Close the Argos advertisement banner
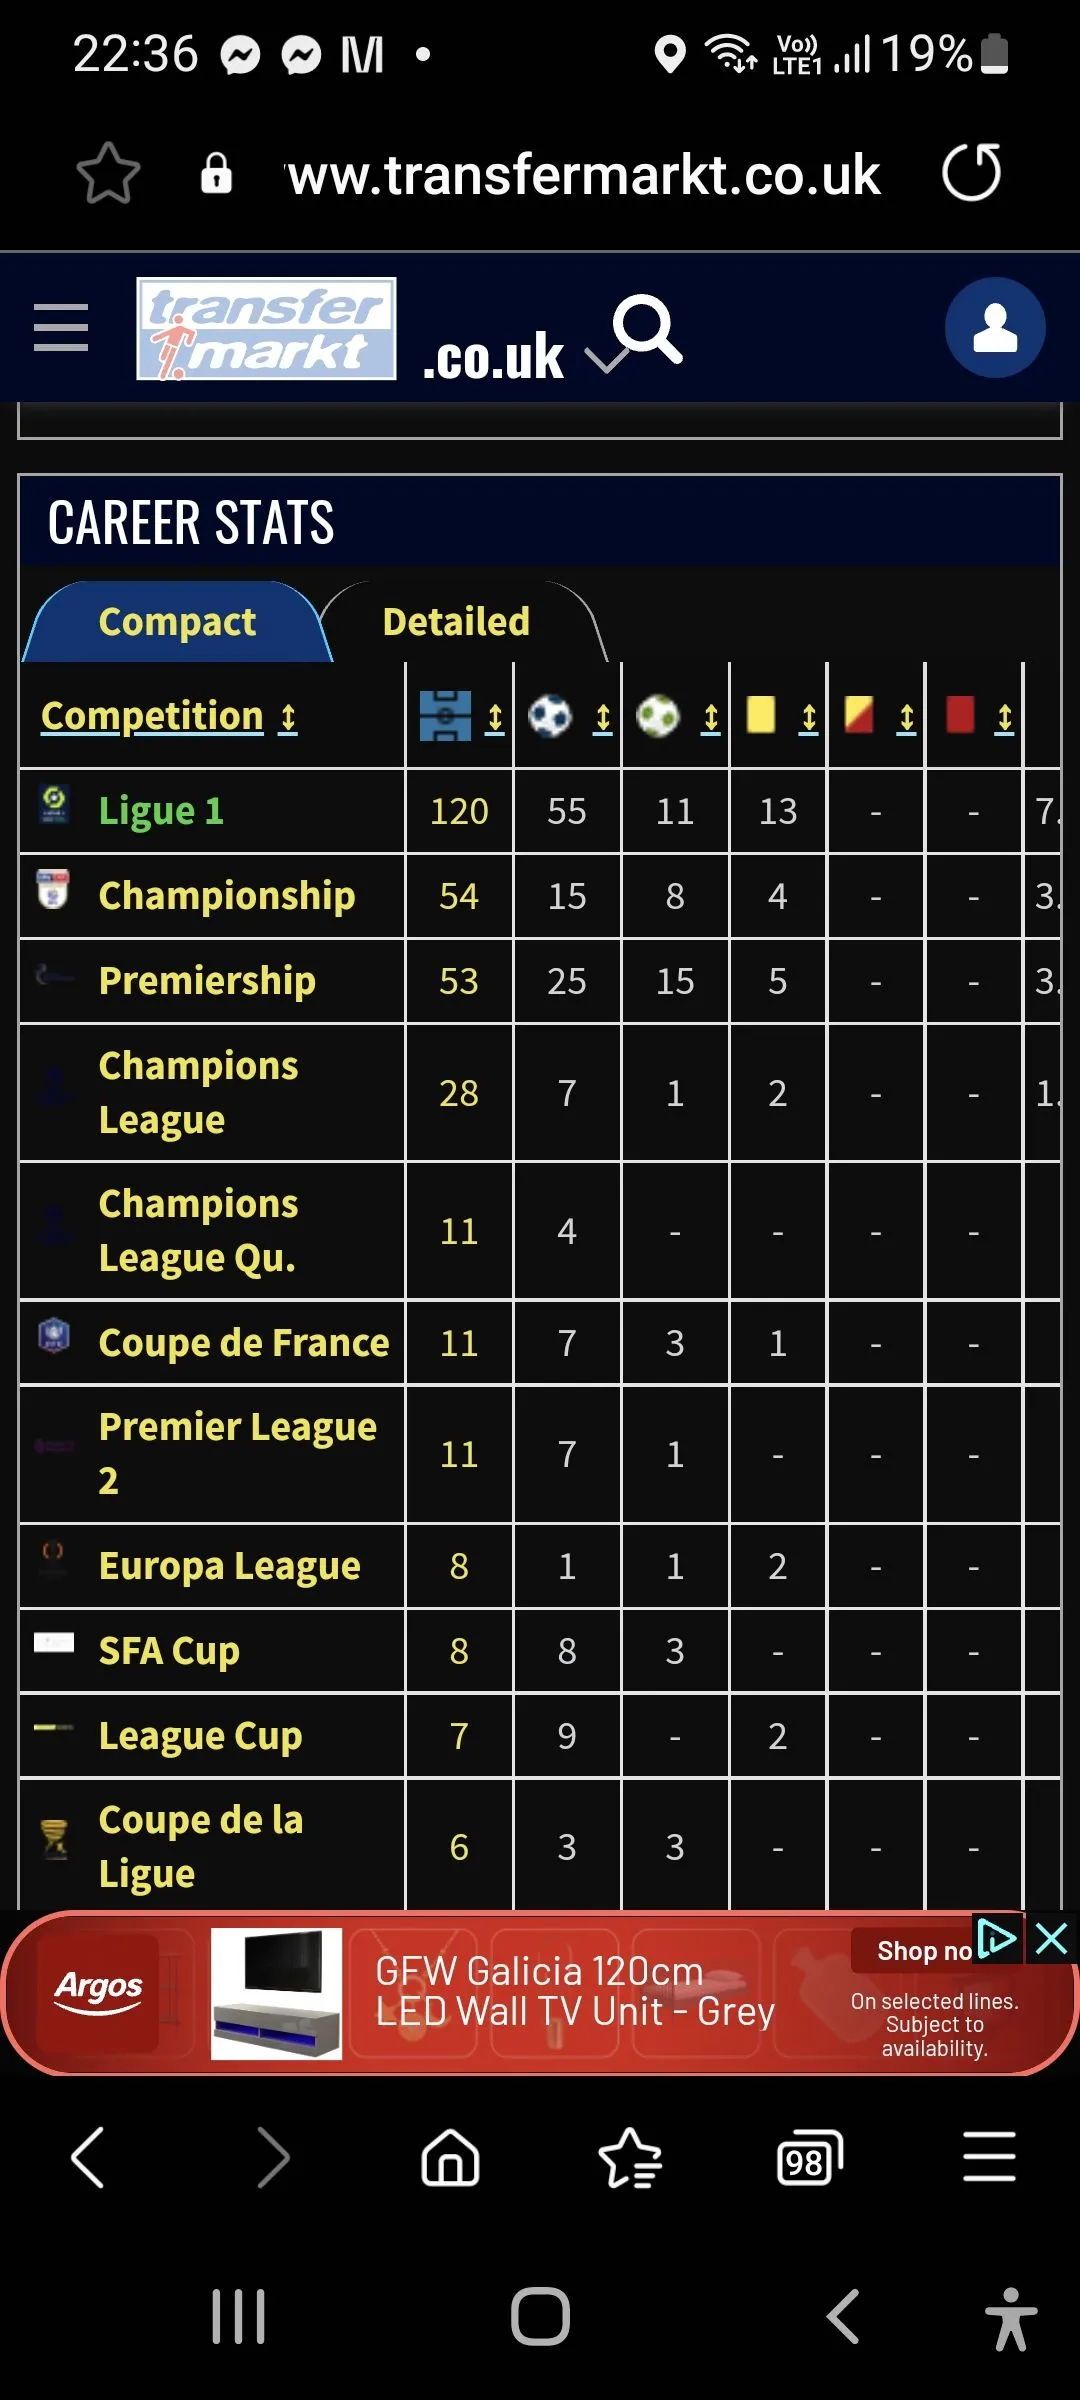The width and height of the screenshot is (1080, 2400). pyautogui.click(x=1052, y=1940)
